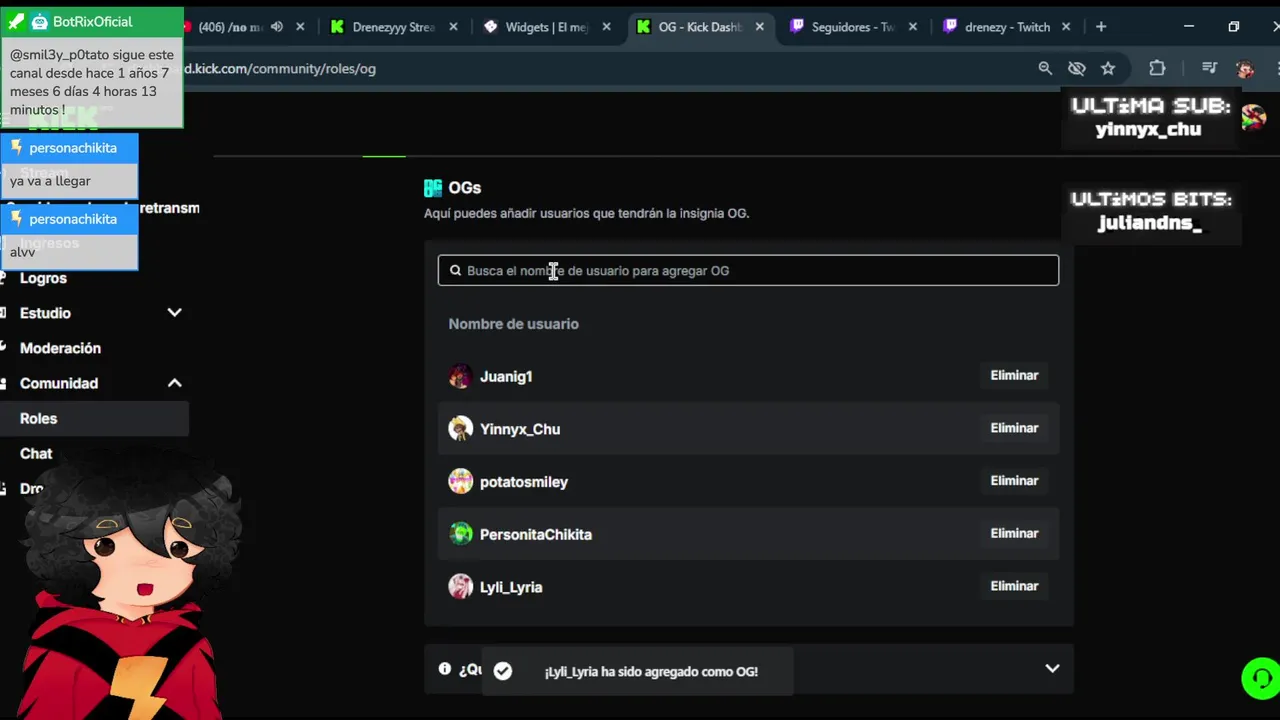This screenshot has height=720, width=1280.
Task: Open the media control playlist icon
Action: pos(1209,68)
